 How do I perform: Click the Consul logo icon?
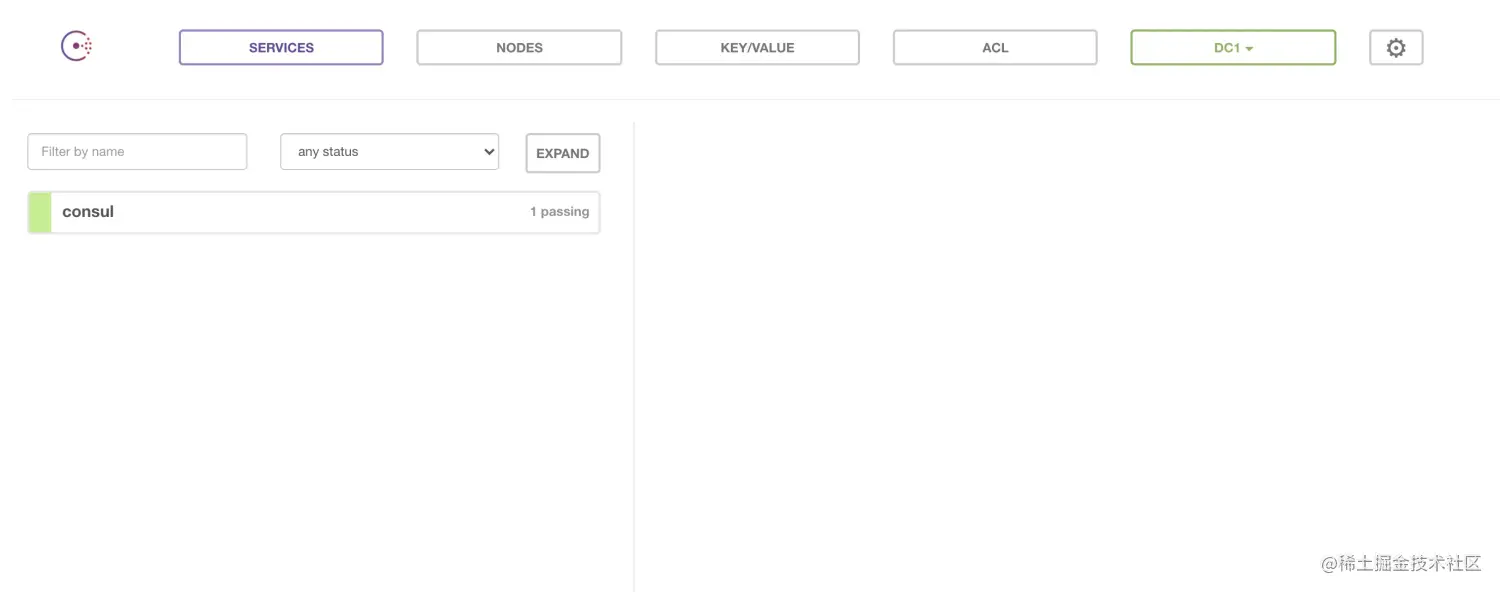[77, 46]
